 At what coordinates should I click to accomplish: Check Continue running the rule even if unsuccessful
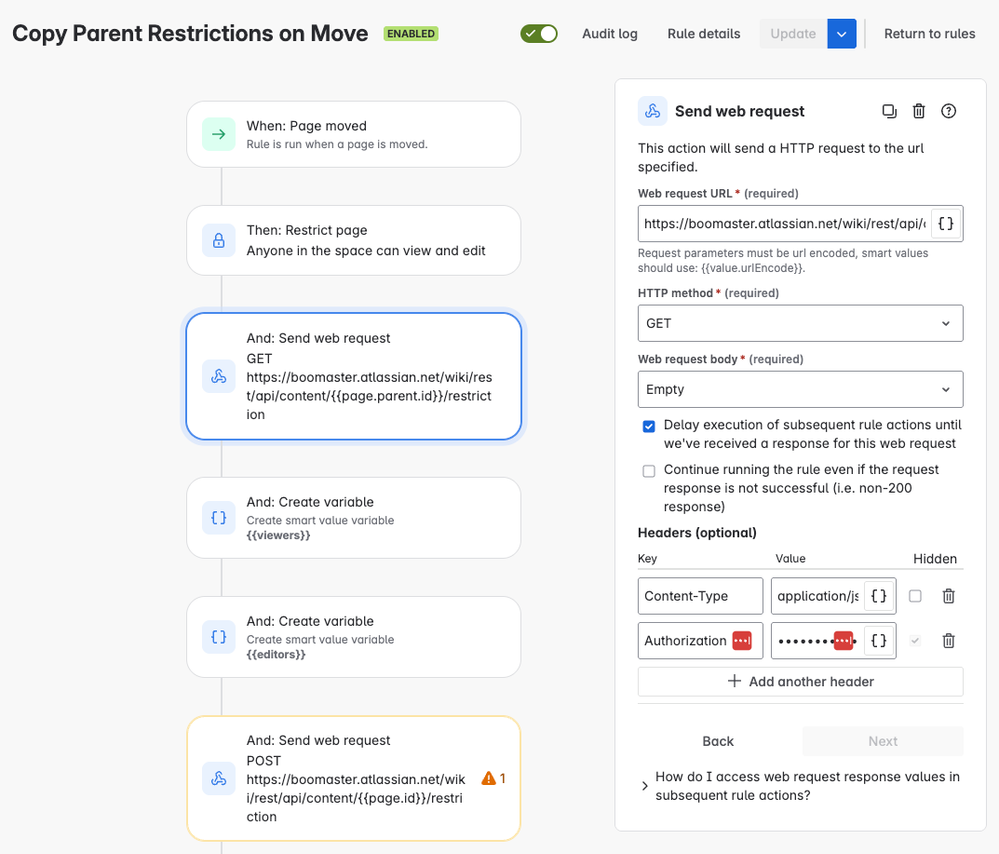coord(649,471)
